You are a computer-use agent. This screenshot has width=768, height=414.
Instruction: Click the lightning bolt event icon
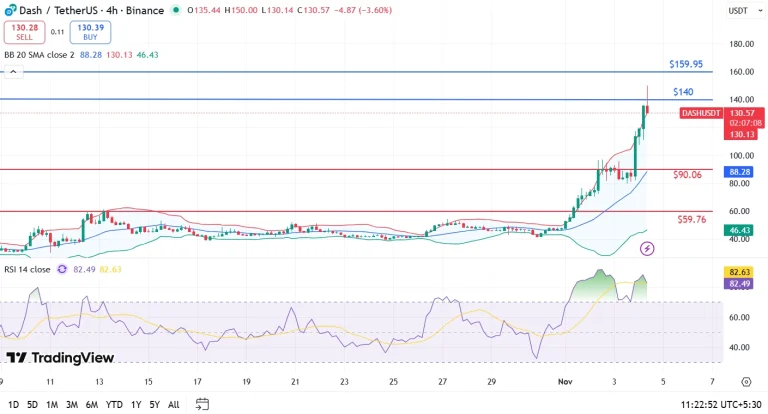click(632, 247)
